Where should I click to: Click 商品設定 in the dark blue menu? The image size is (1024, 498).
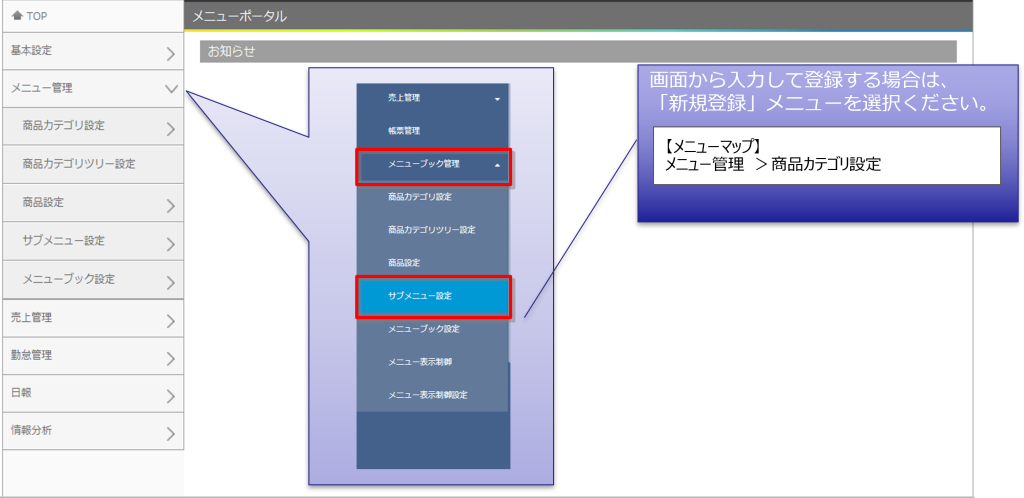[404, 262]
